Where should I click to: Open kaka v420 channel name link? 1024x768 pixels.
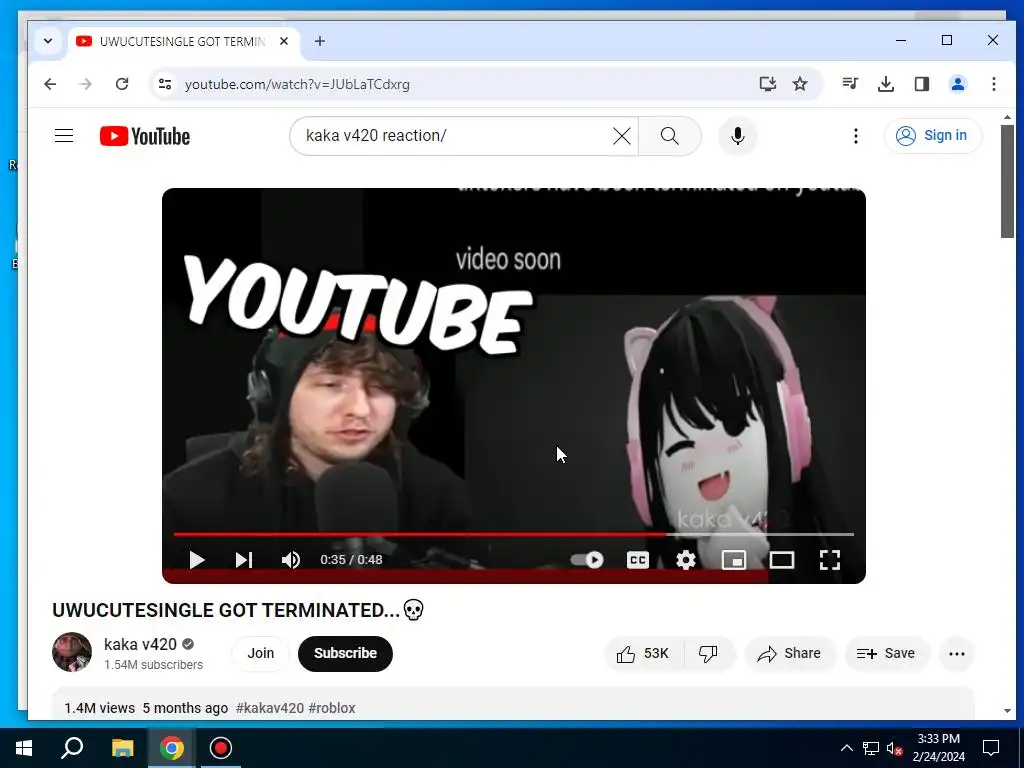click(140, 645)
